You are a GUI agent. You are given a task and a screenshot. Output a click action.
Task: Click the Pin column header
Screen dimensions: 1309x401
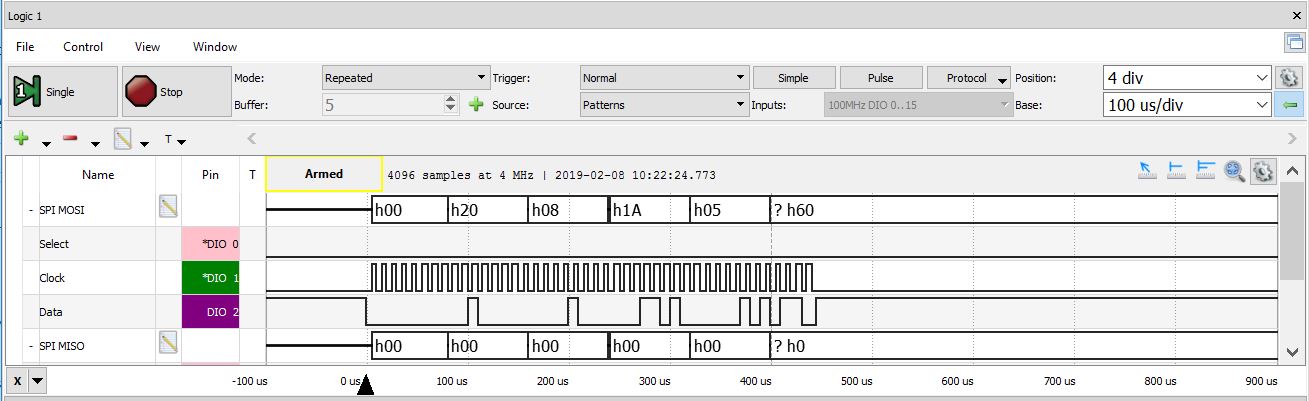coord(210,174)
